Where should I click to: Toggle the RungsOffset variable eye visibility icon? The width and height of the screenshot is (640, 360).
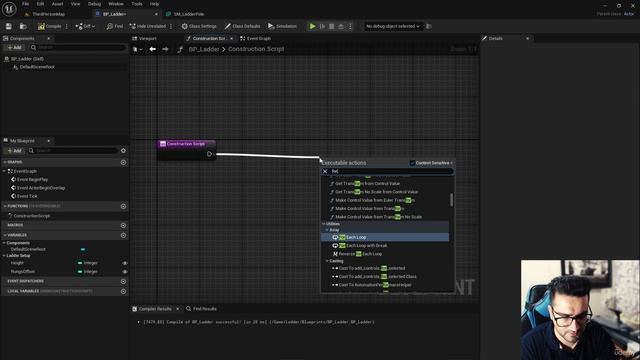click(x=125, y=271)
